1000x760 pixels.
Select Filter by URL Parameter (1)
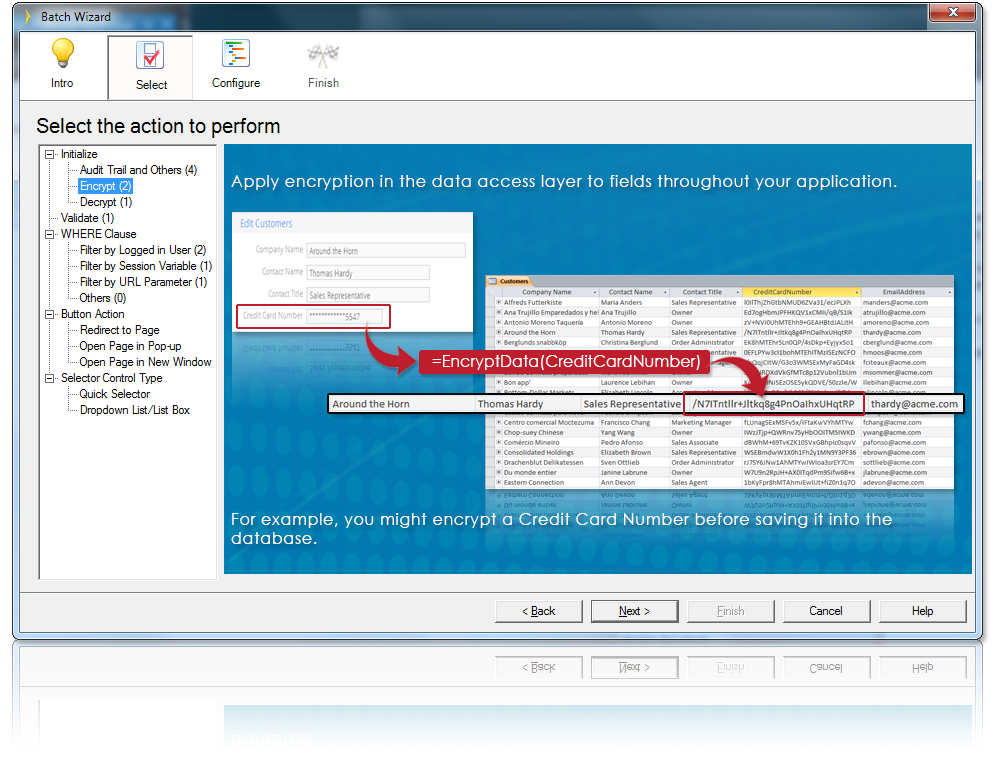[x=142, y=281]
